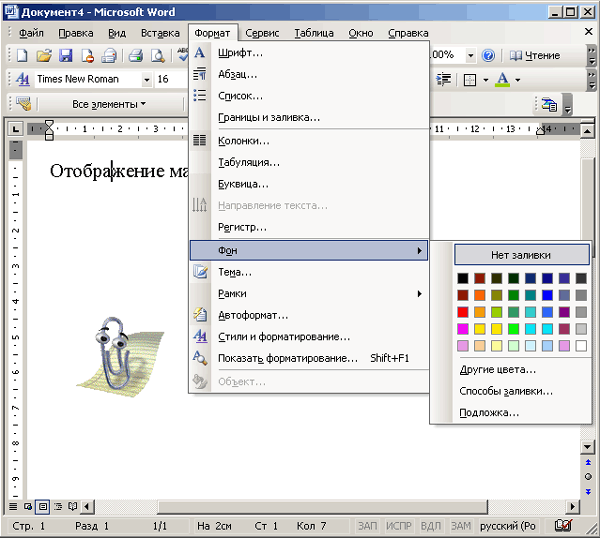Click the increase indent icon

444,80
